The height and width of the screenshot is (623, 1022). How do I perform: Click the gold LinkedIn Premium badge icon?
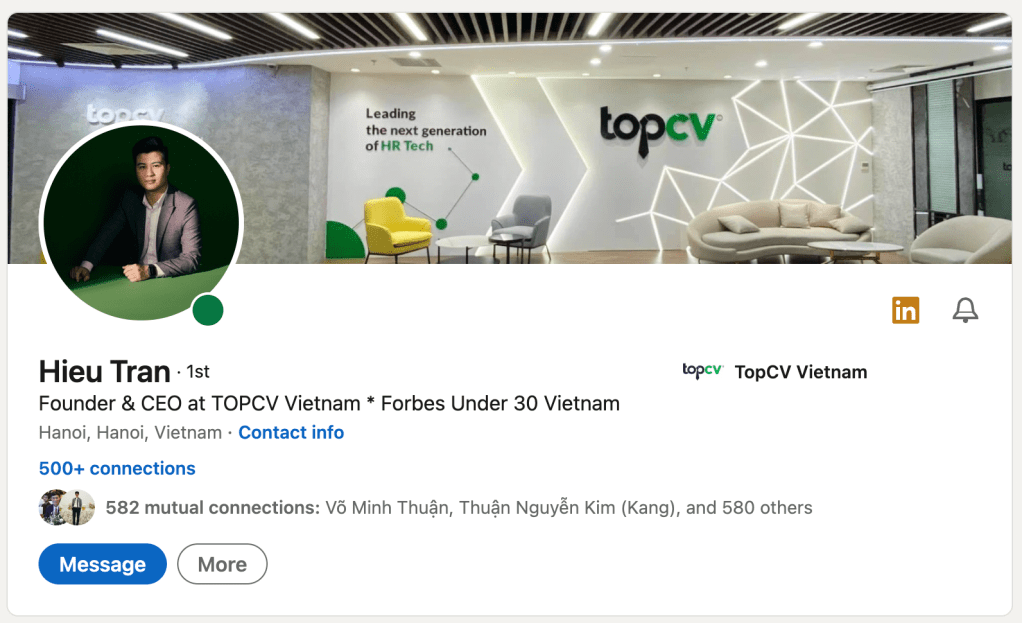coord(905,310)
